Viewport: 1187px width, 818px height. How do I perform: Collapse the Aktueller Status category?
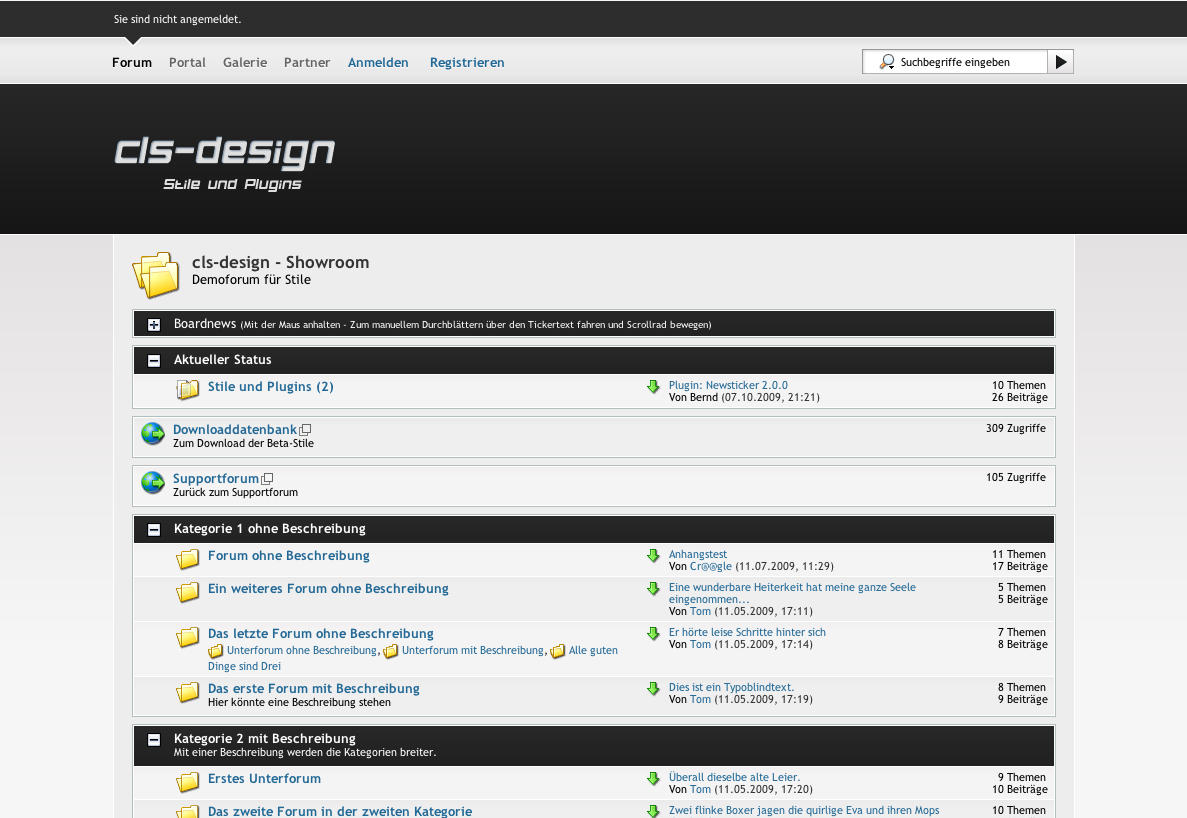coord(154,361)
